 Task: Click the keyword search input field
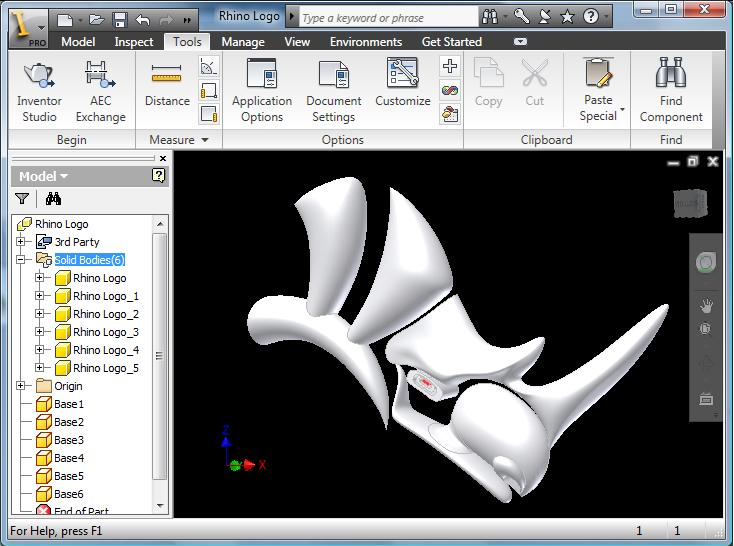point(388,18)
